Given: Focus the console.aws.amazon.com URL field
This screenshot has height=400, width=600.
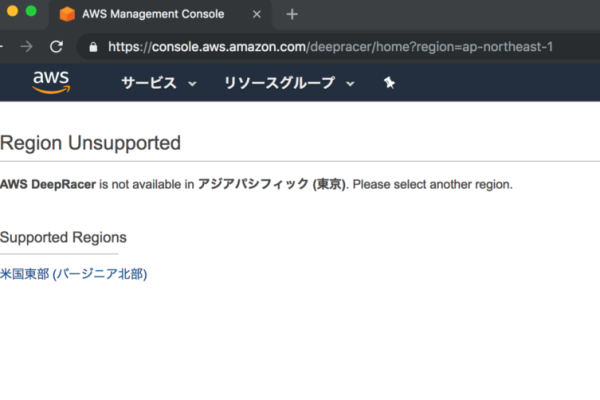Looking at the screenshot, I should (330, 47).
